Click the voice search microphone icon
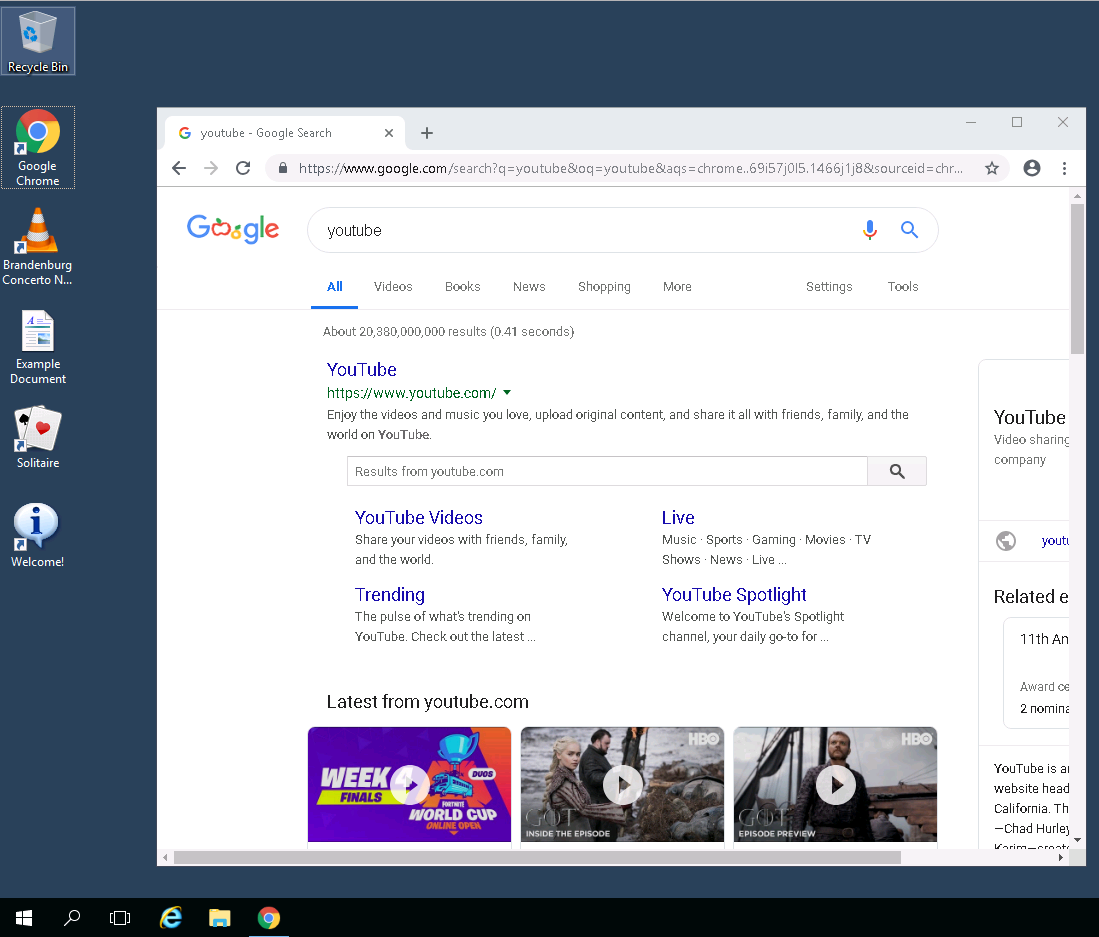This screenshot has height=937, width=1099. (869, 230)
